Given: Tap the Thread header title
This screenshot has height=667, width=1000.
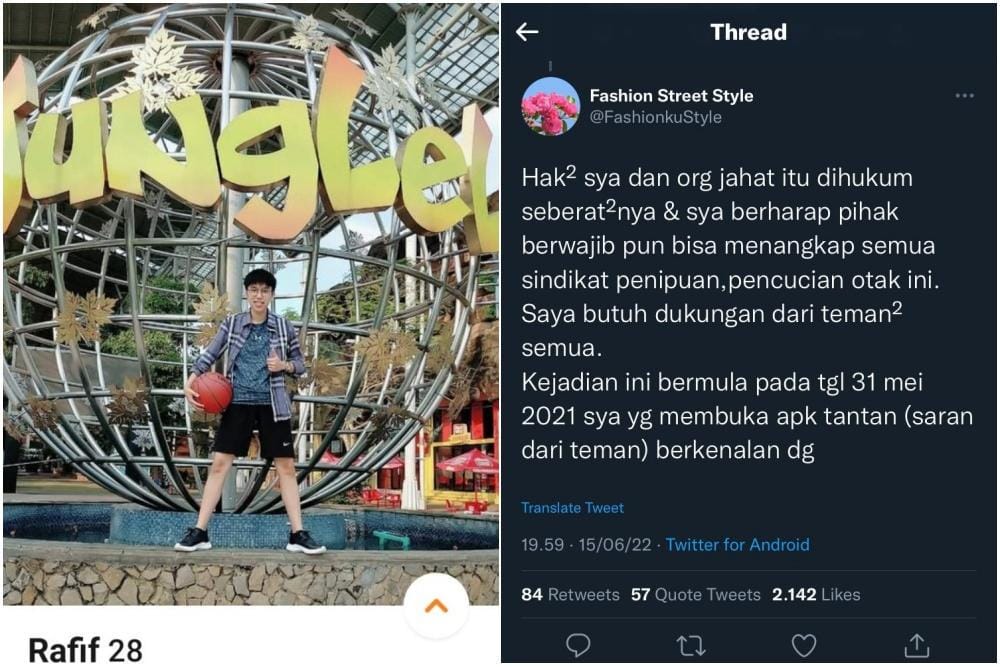Looking at the screenshot, I should pyautogui.click(x=749, y=32).
